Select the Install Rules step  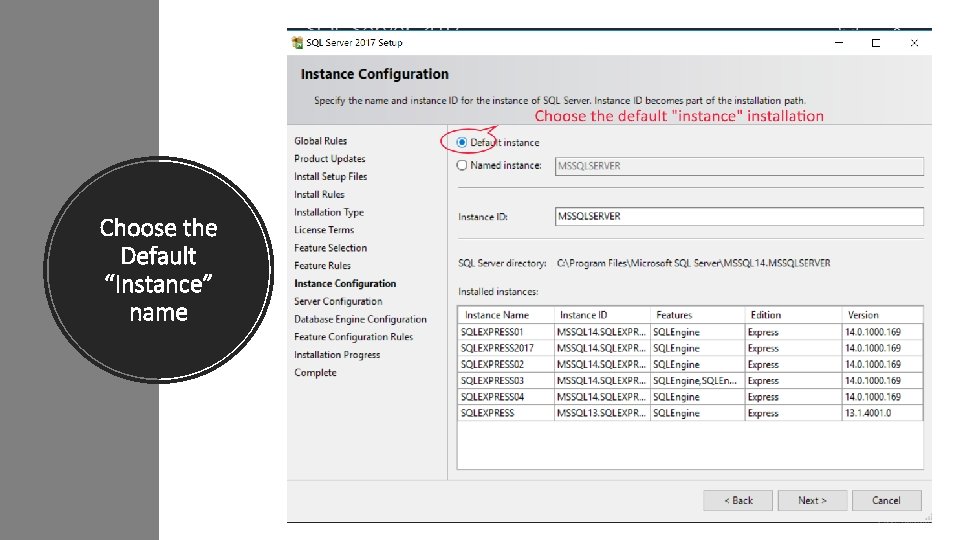click(319, 194)
